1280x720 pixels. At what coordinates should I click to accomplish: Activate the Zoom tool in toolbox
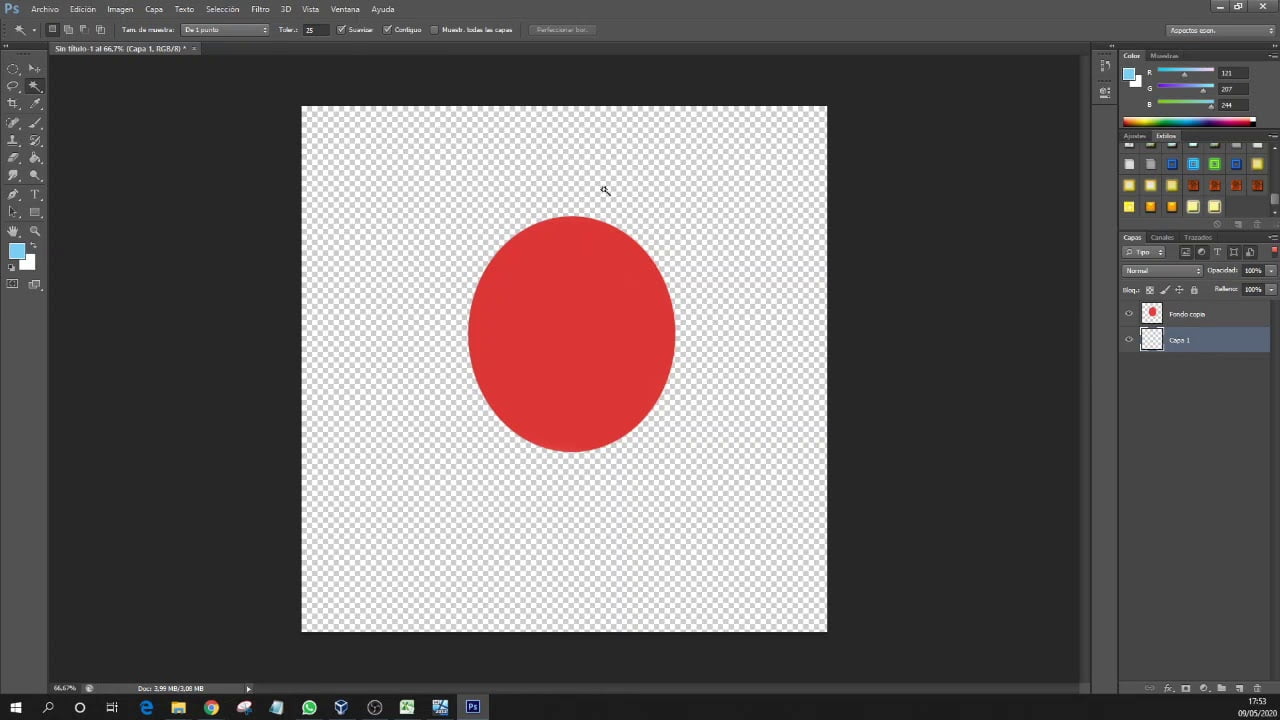(x=35, y=231)
